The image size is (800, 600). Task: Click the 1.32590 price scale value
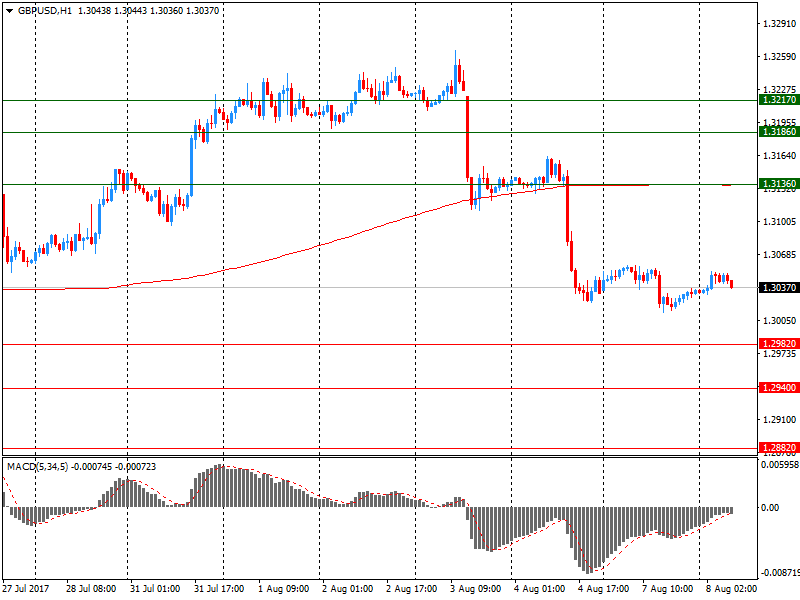pos(779,57)
